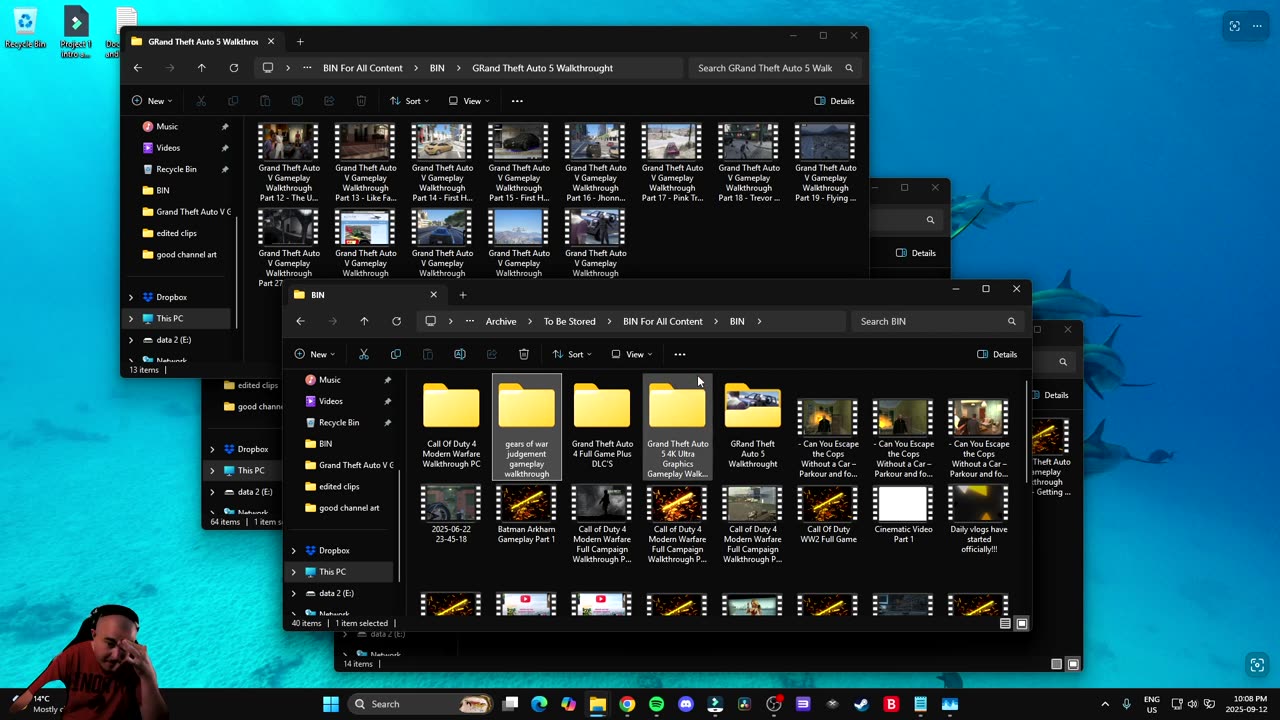The image size is (1280, 720).
Task: Expand hidden breadcrumb folders in BIN window
Action: [470, 321]
